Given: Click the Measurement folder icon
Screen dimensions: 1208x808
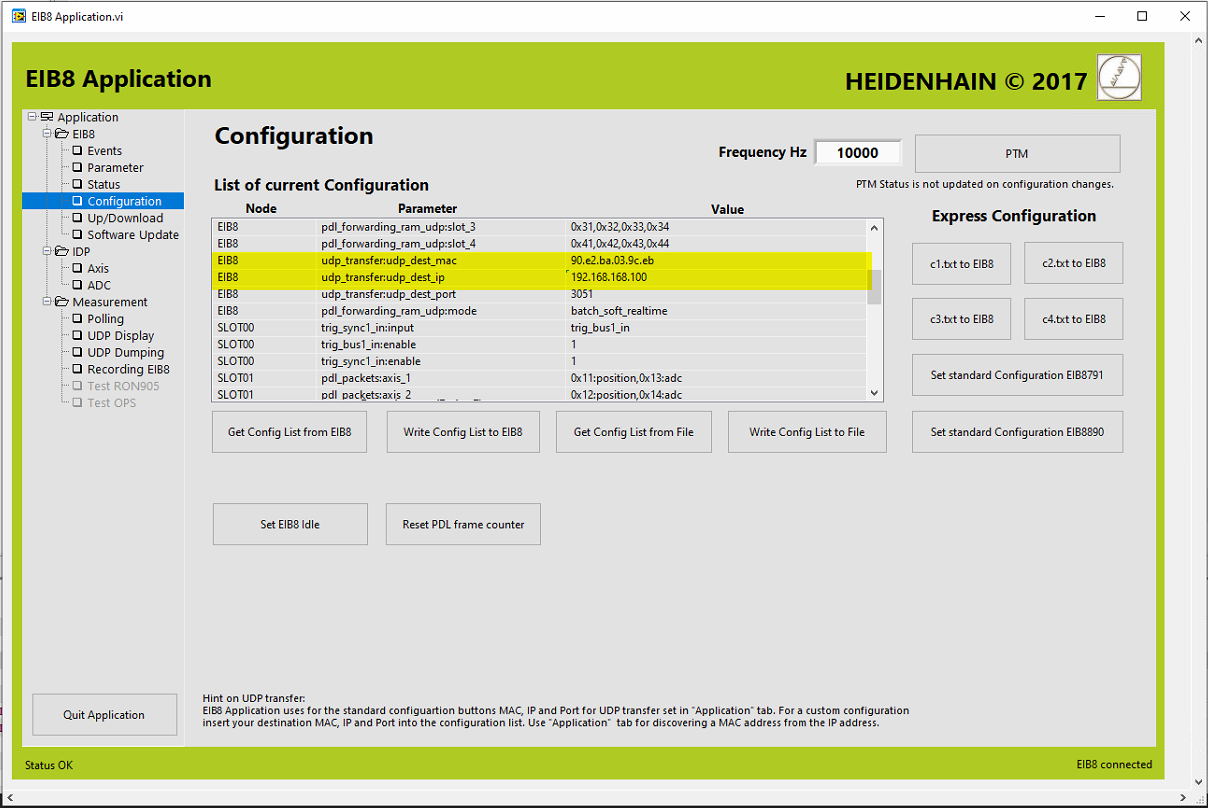Looking at the screenshot, I should click(62, 302).
